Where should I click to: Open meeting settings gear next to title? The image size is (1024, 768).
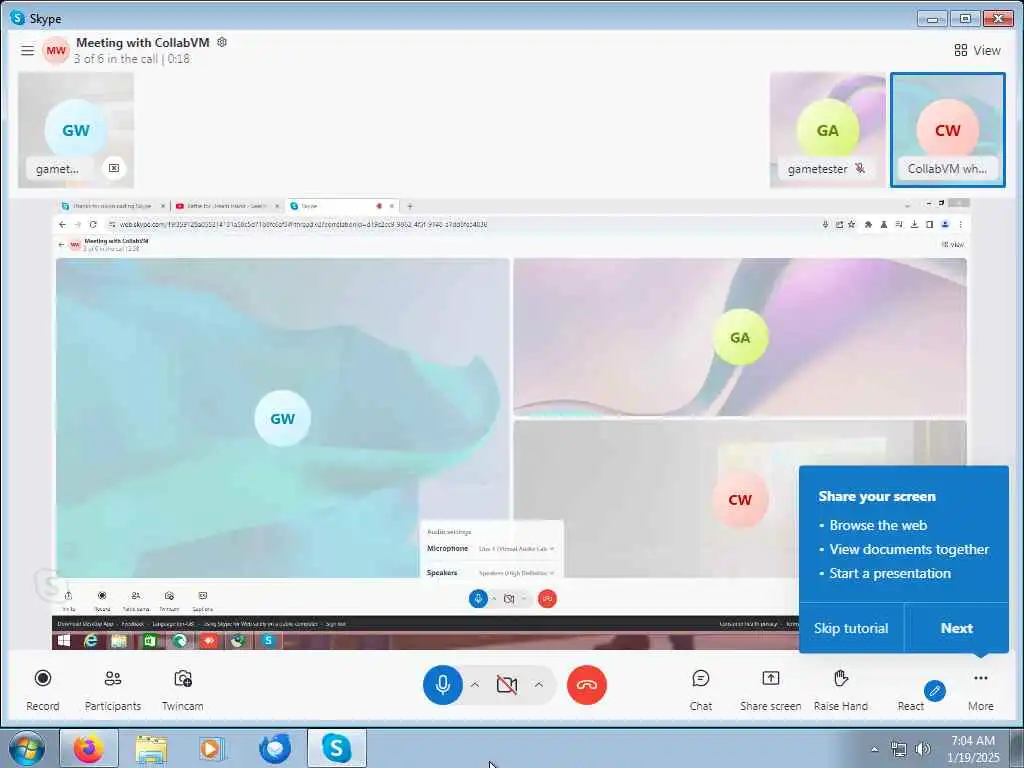(x=222, y=42)
